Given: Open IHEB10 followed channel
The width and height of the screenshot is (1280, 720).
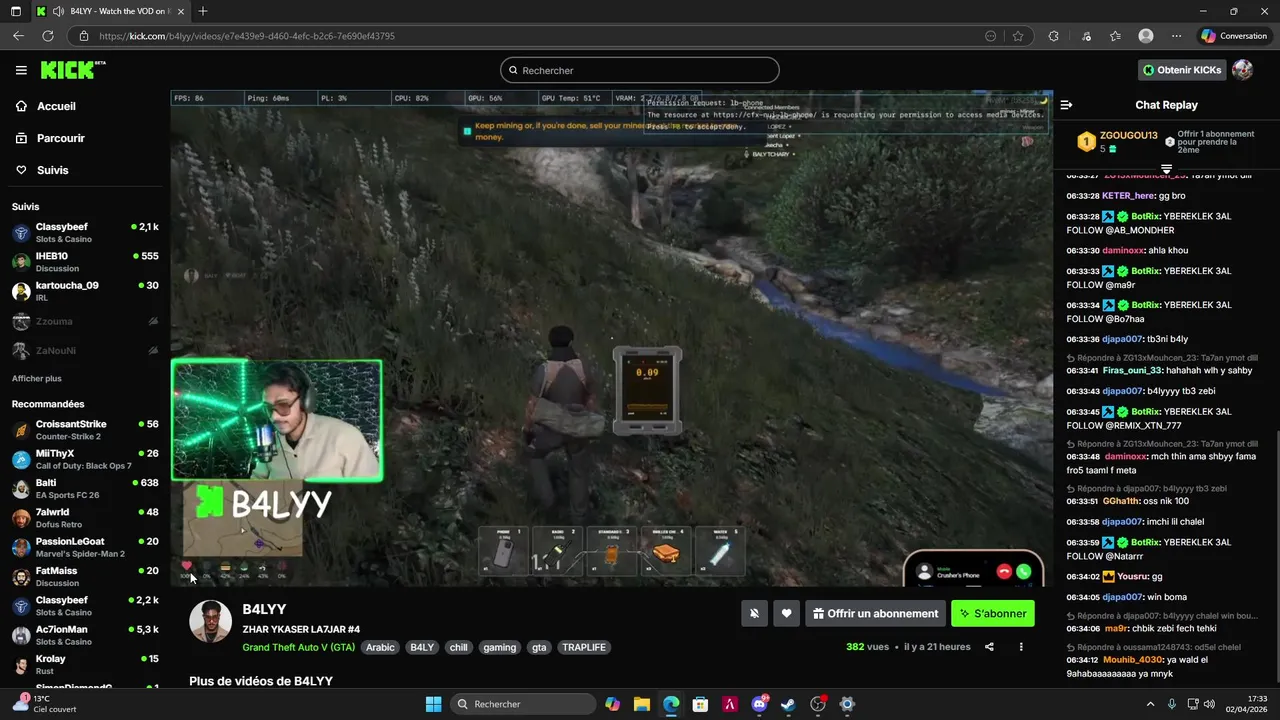Looking at the screenshot, I should [85, 262].
